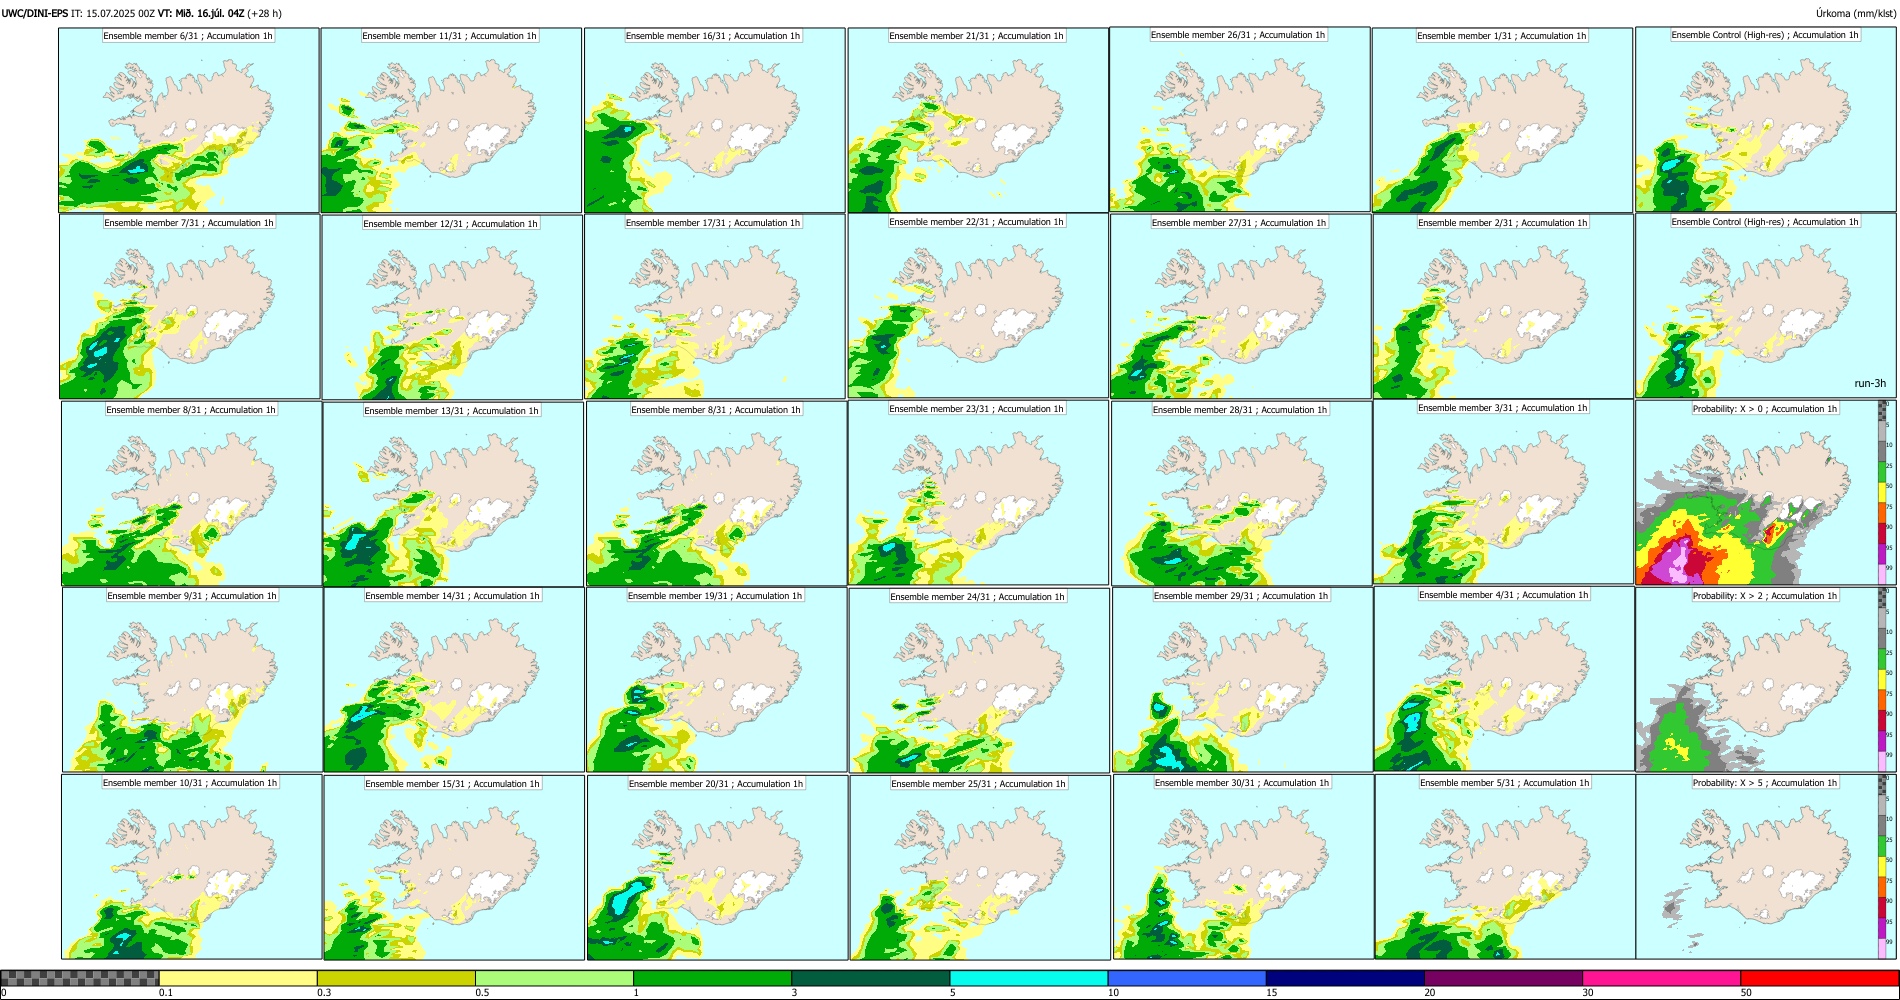View the Ensemble member 2/31 map panel

1504,307
